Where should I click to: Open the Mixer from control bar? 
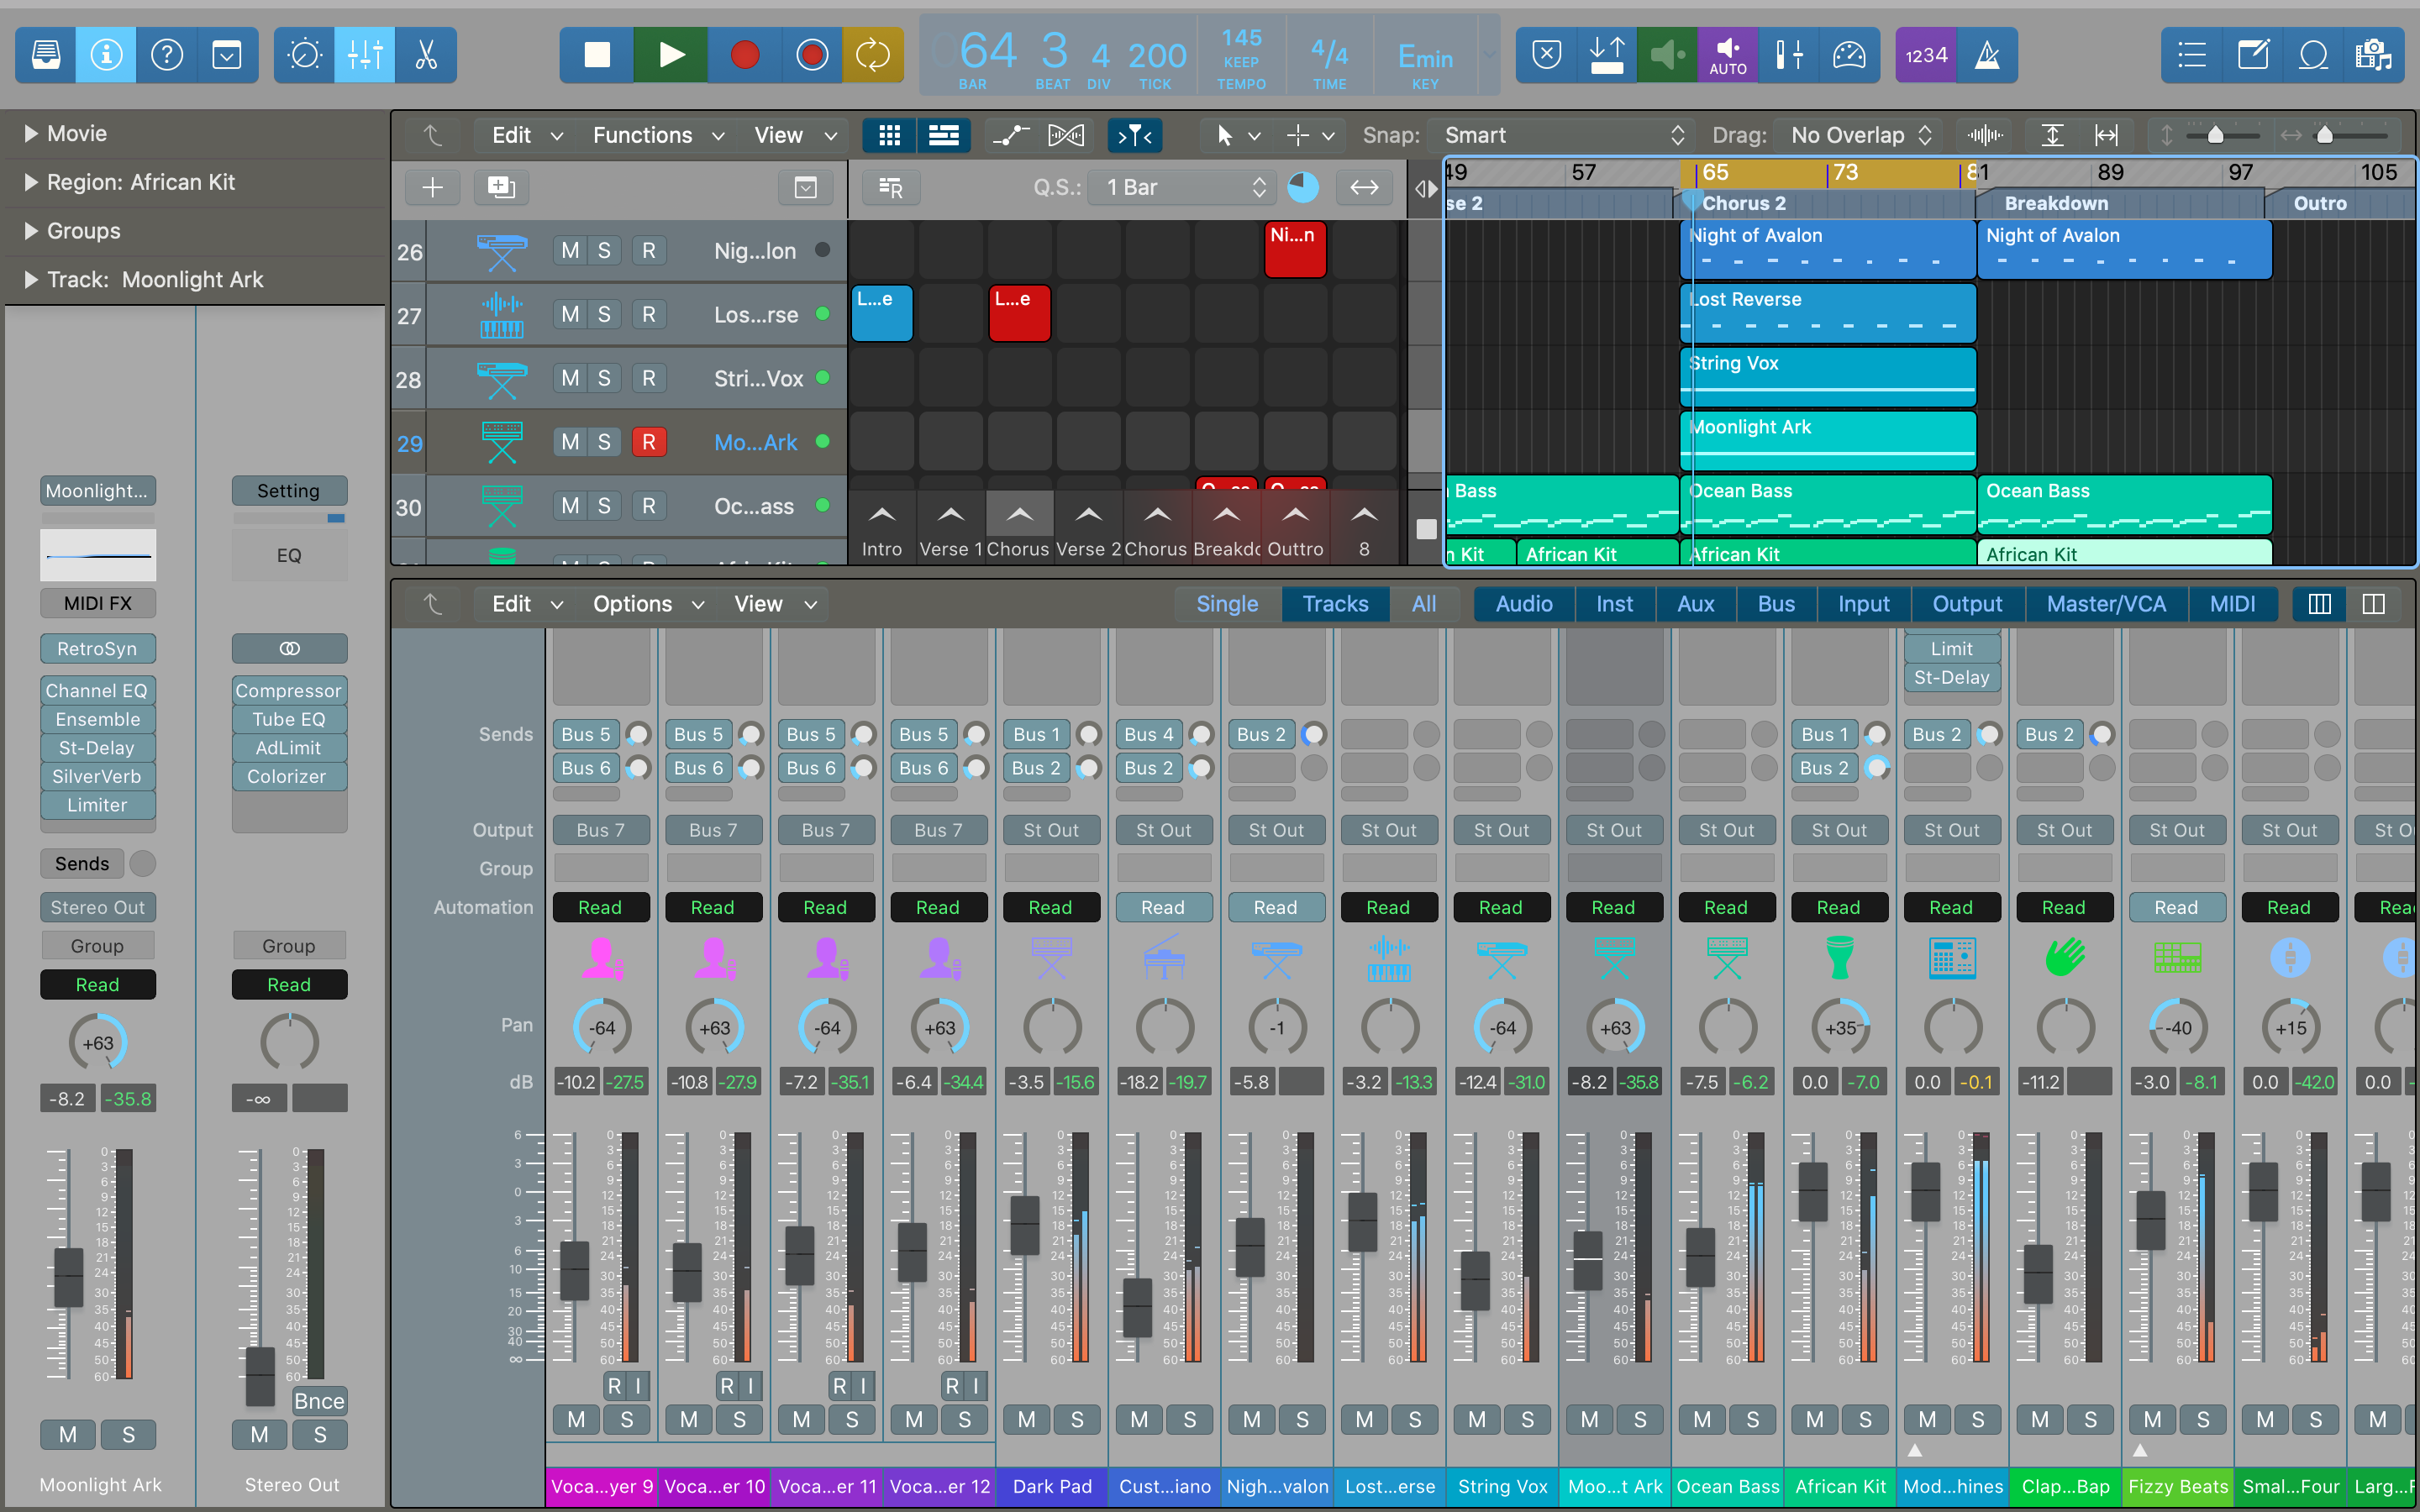click(x=365, y=55)
